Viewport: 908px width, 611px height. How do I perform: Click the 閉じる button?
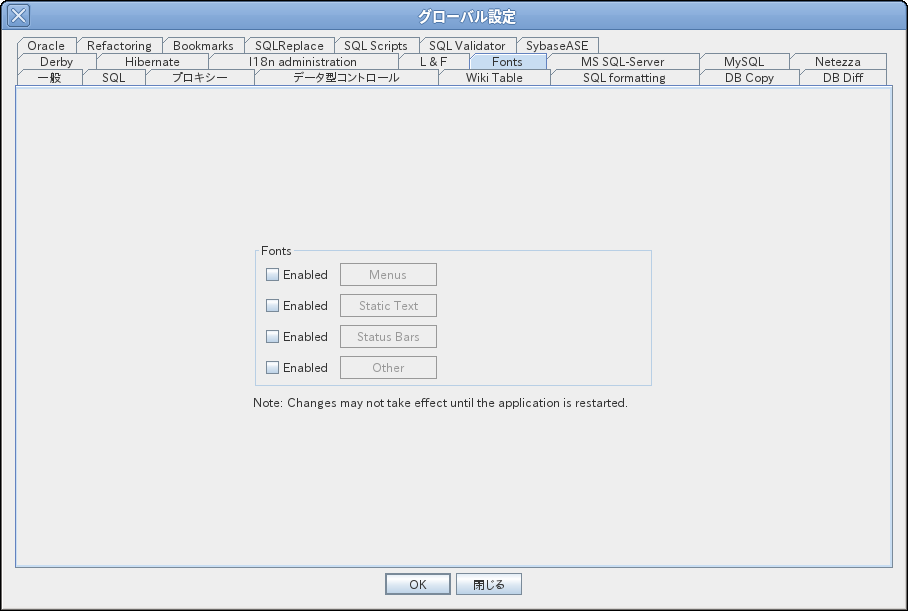(x=489, y=584)
